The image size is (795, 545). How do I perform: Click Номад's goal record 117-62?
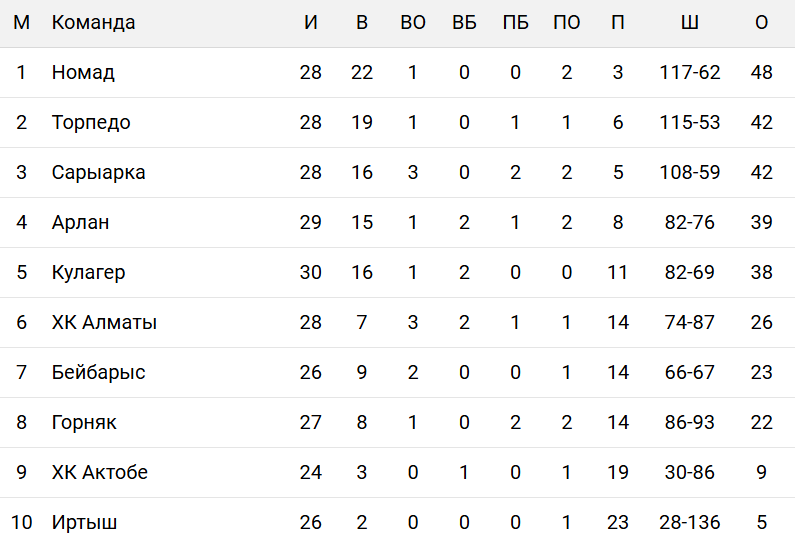coord(690,73)
